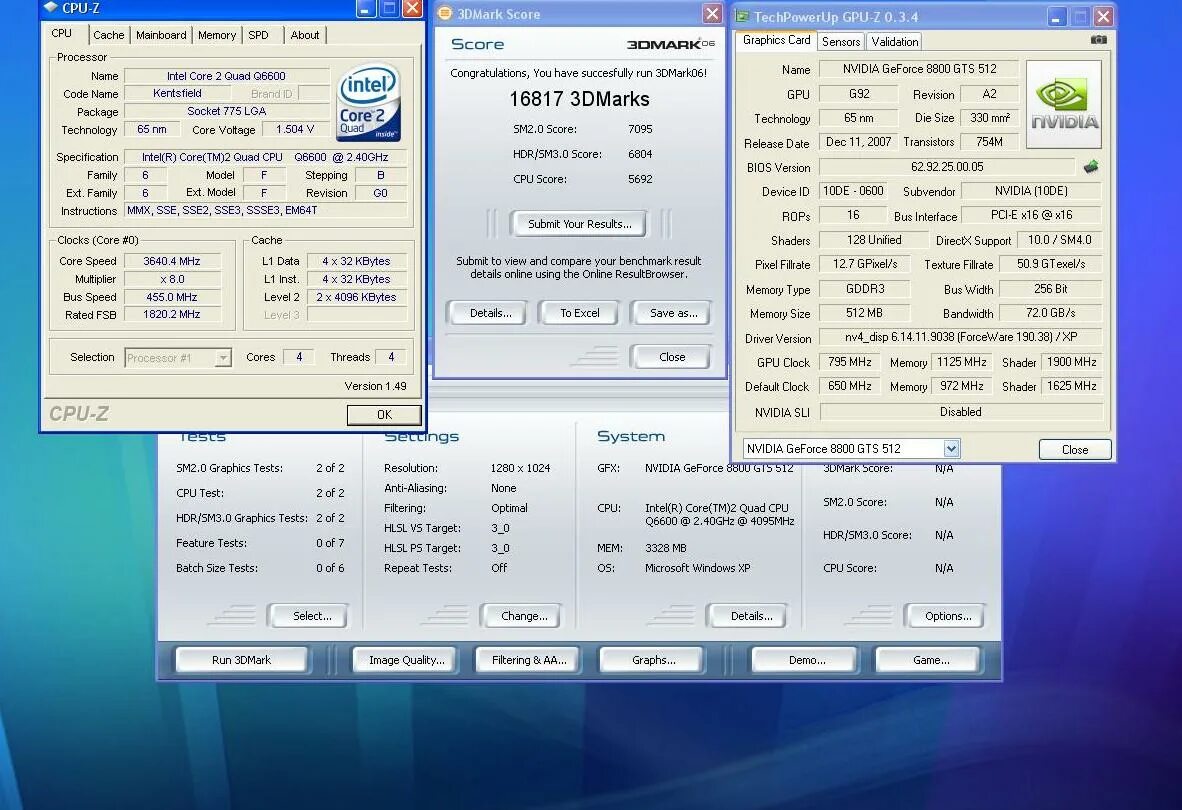1182x810 pixels.
Task: Click the GPU-Z screenshot camera icon
Action: (1098, 40)
